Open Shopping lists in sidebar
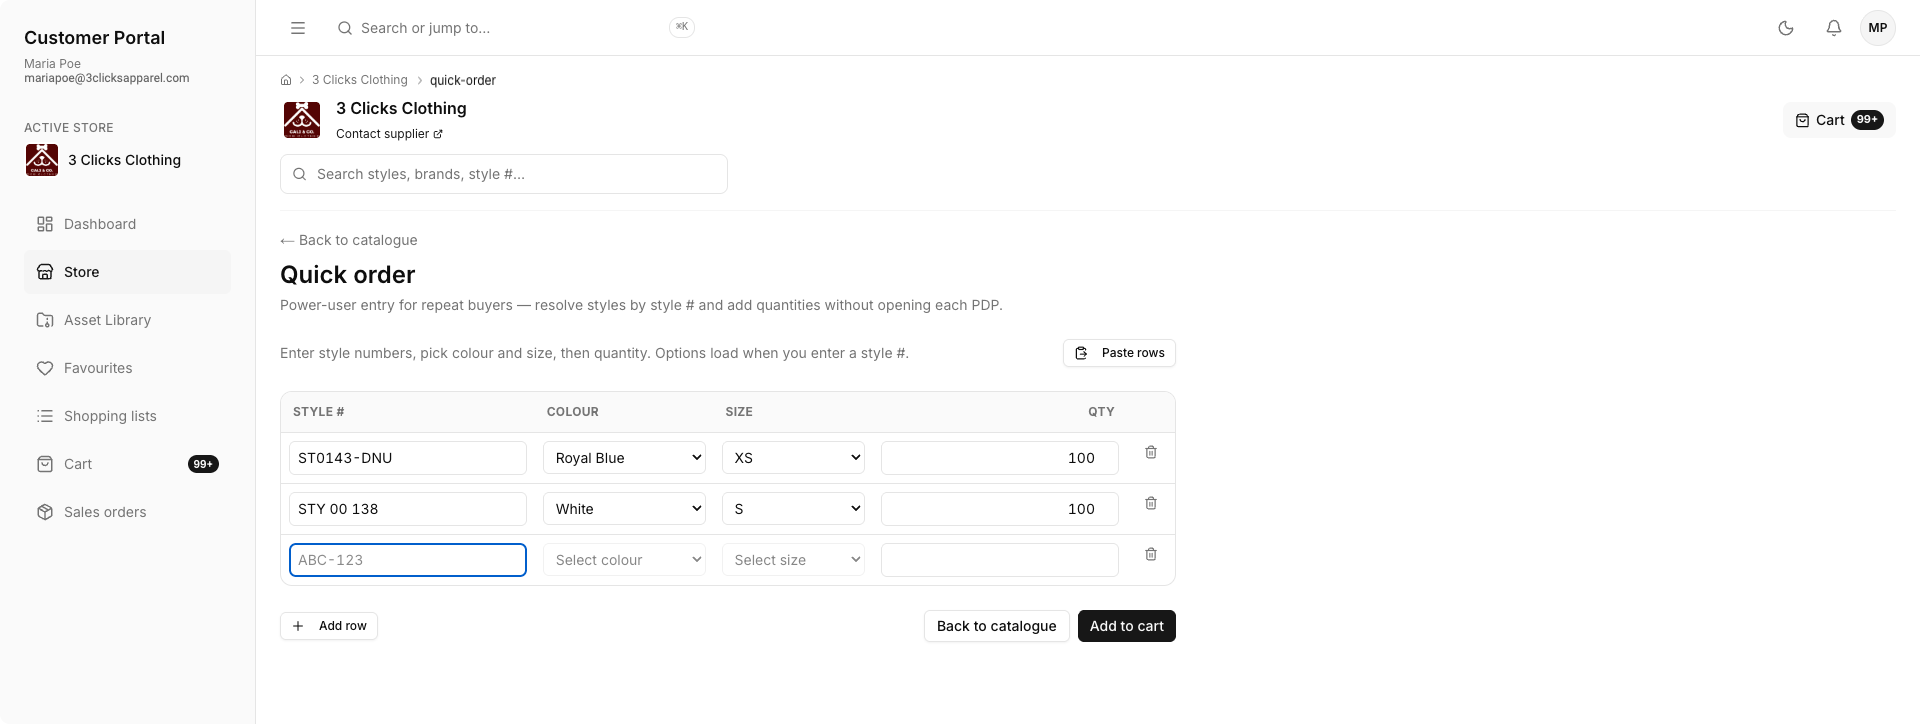The height and width of the screenshot is (724, 1920). [127, 416]
